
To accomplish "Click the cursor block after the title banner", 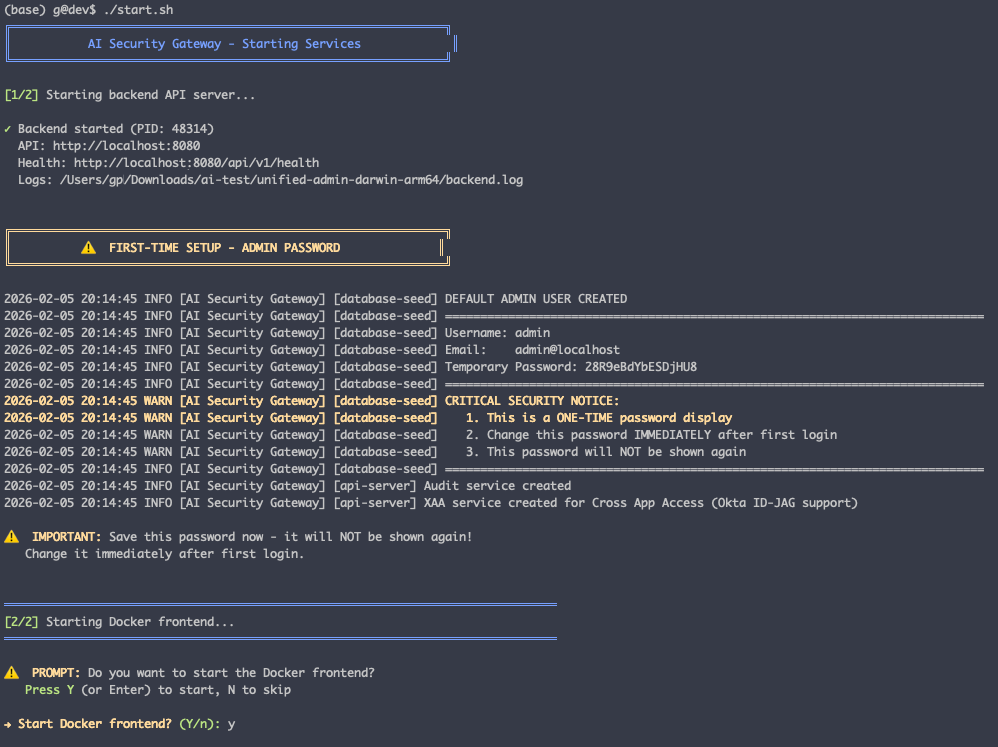I will [456, 44].
